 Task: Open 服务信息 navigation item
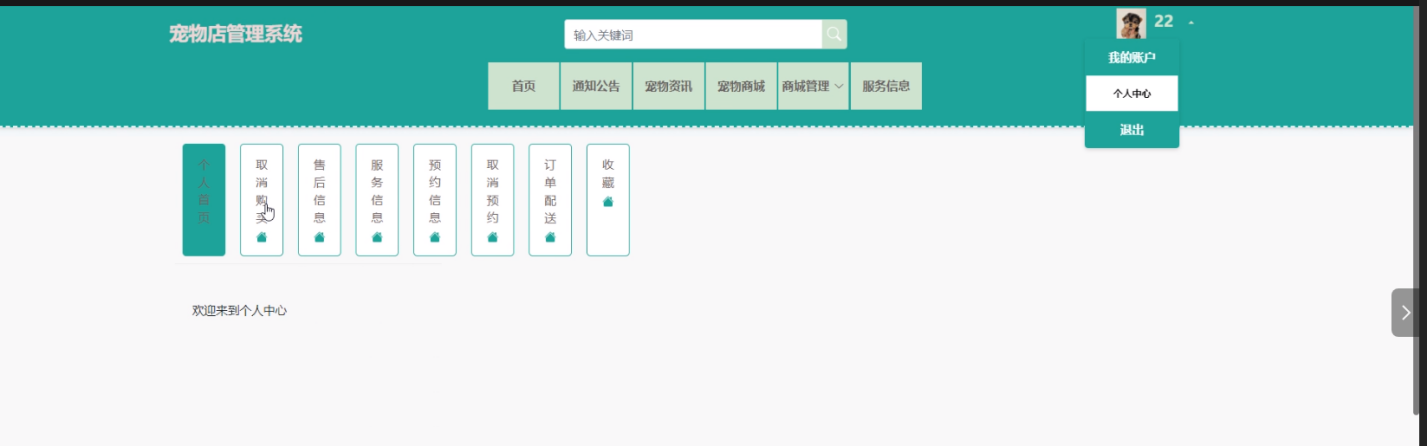pos(886,86)
